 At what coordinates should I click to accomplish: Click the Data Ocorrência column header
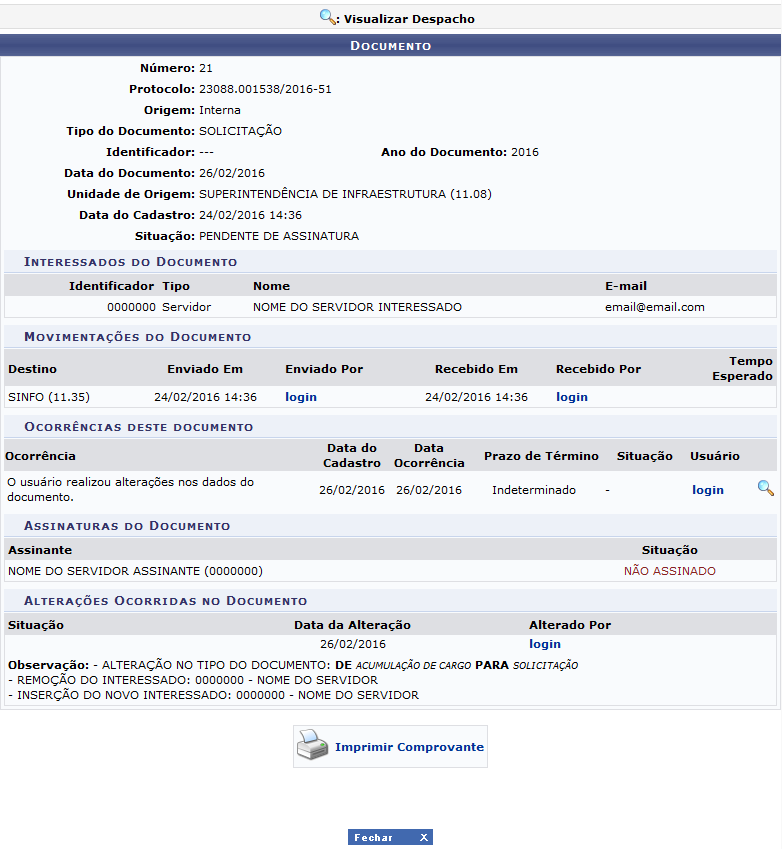(x=429, y=455)
